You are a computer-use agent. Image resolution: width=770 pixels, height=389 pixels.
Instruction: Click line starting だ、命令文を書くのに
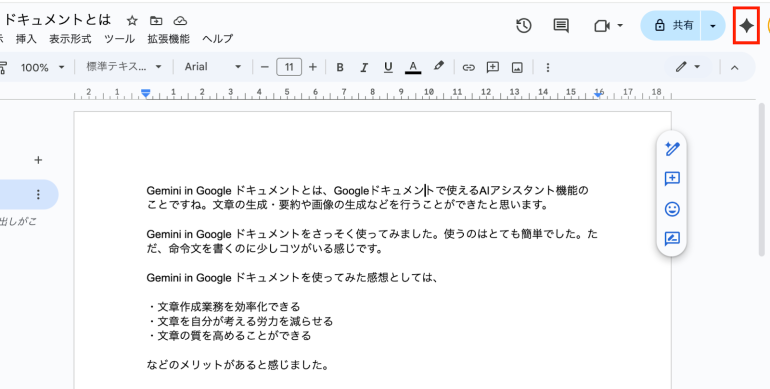point(264,249)
